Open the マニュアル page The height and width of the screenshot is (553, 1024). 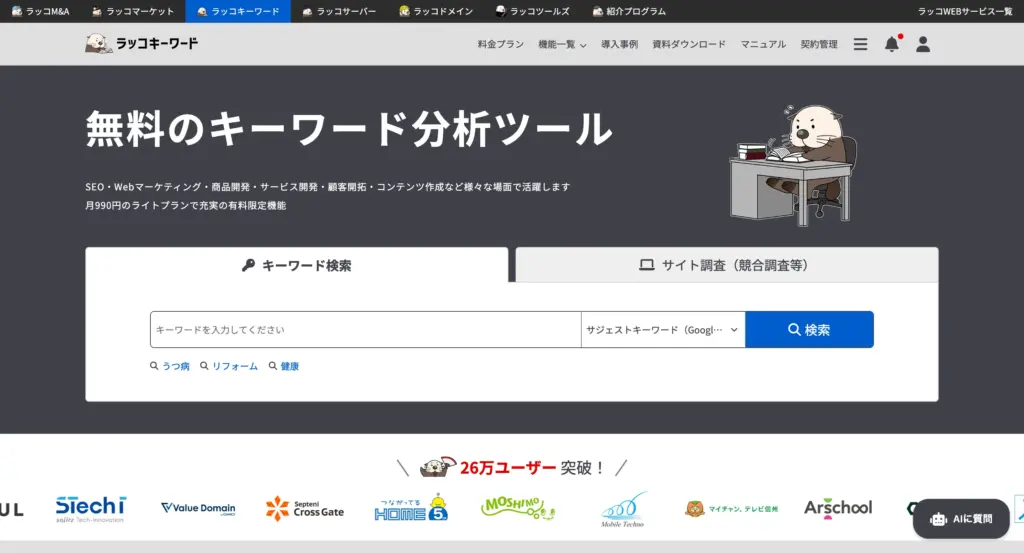pyautogui.click(x=763, y=44)
